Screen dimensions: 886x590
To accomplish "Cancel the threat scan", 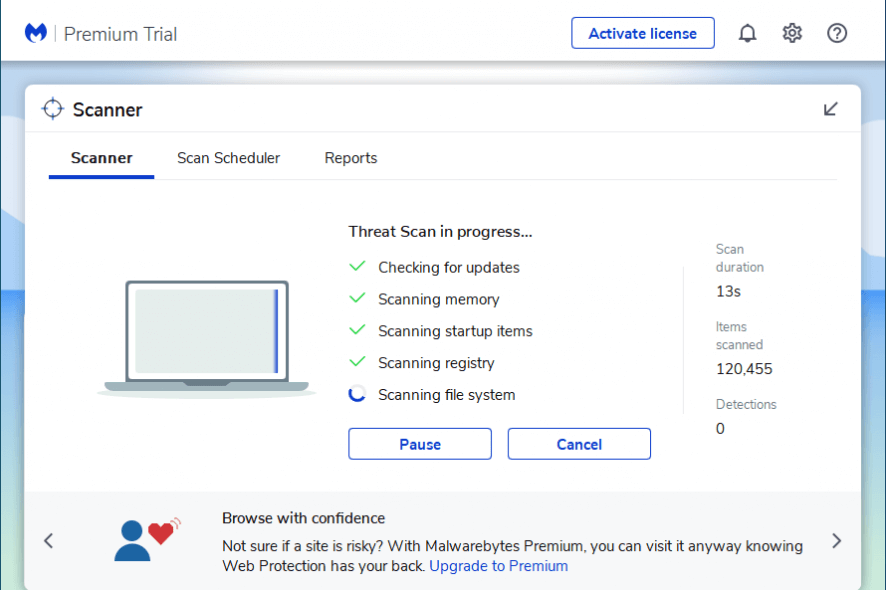I will pos(579,444).
